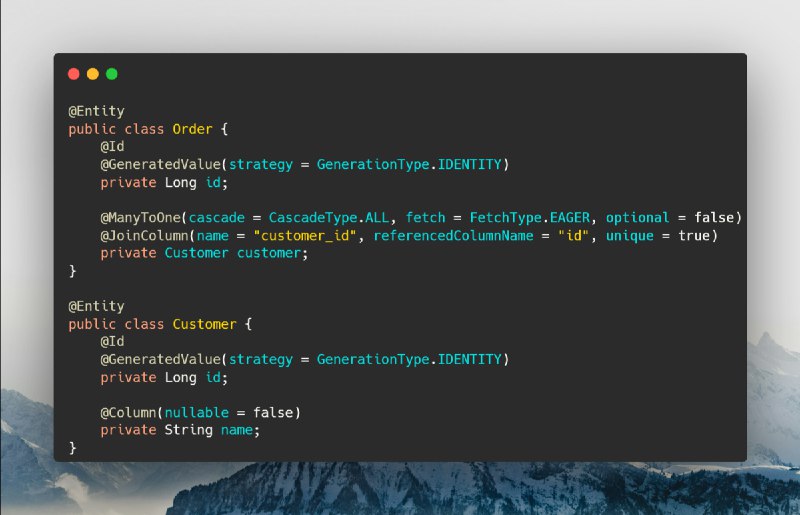Click the "customer;" field name
This screenshot has height=515, width=800.
pyautogui.click(x=272, y=253)
